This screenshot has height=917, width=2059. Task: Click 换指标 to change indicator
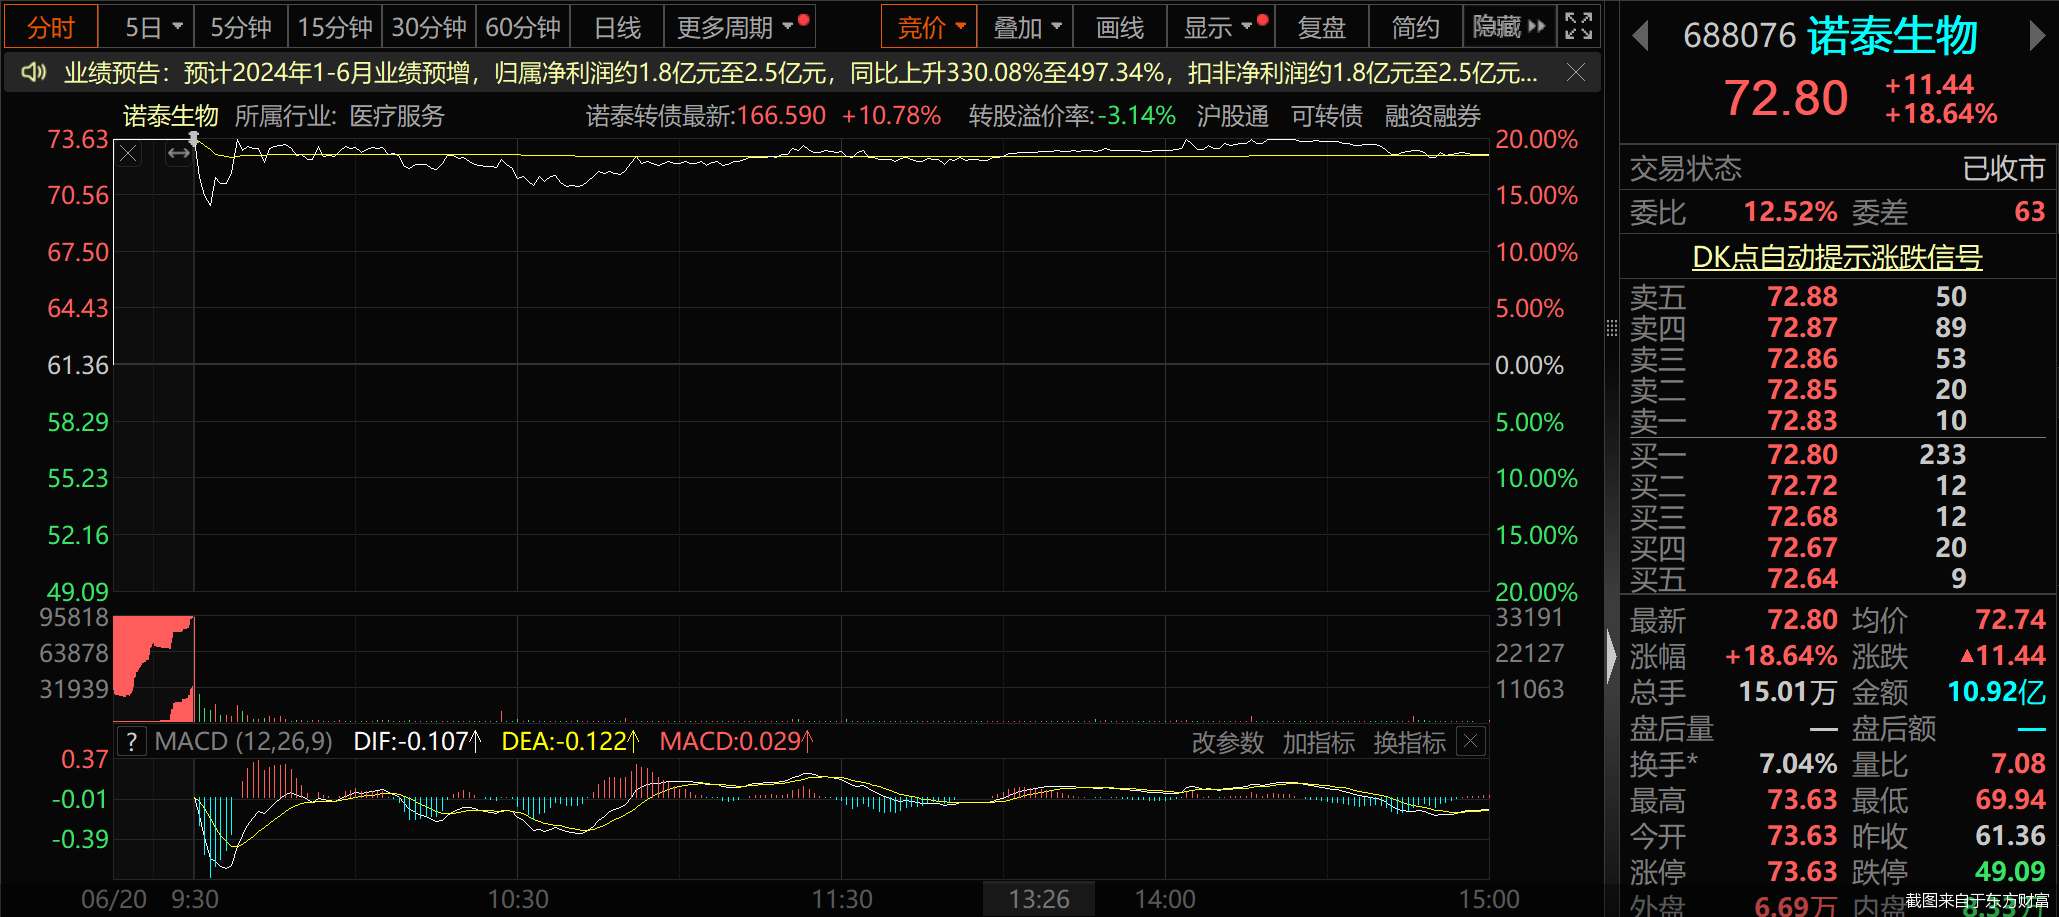(x=1410, y=743)
